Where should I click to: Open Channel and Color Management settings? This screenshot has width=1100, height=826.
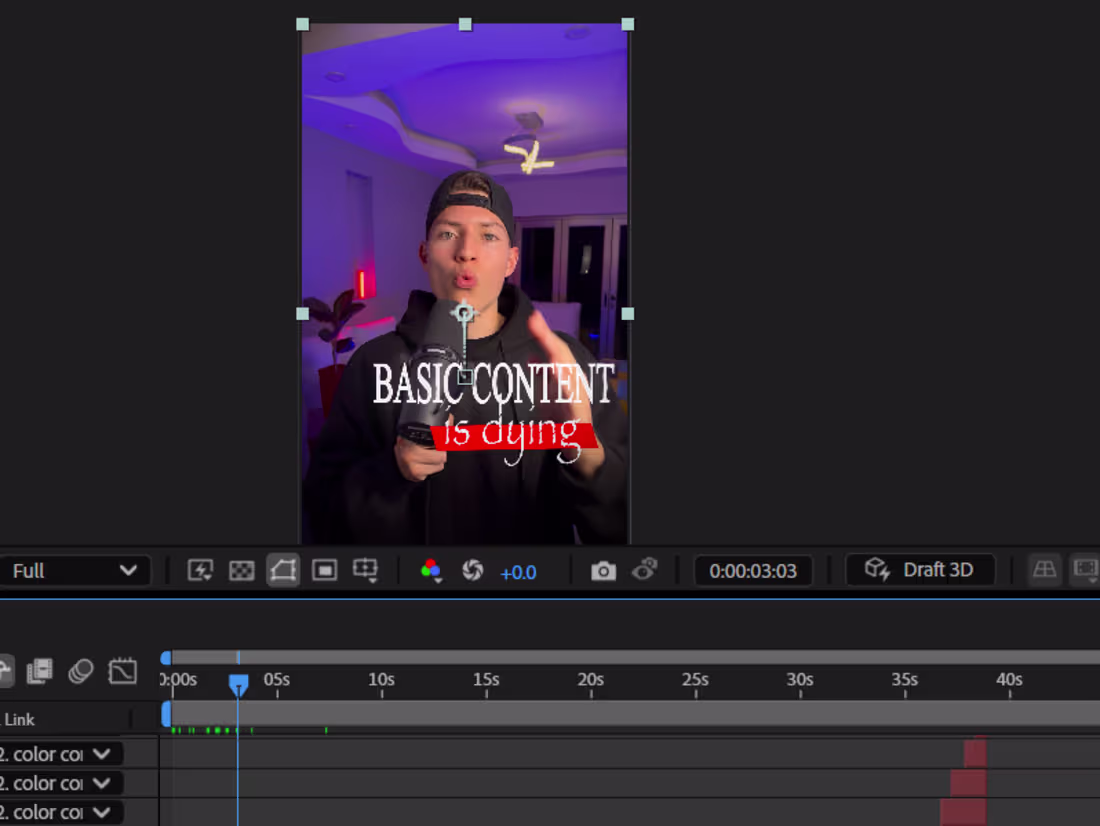(430, 570)
